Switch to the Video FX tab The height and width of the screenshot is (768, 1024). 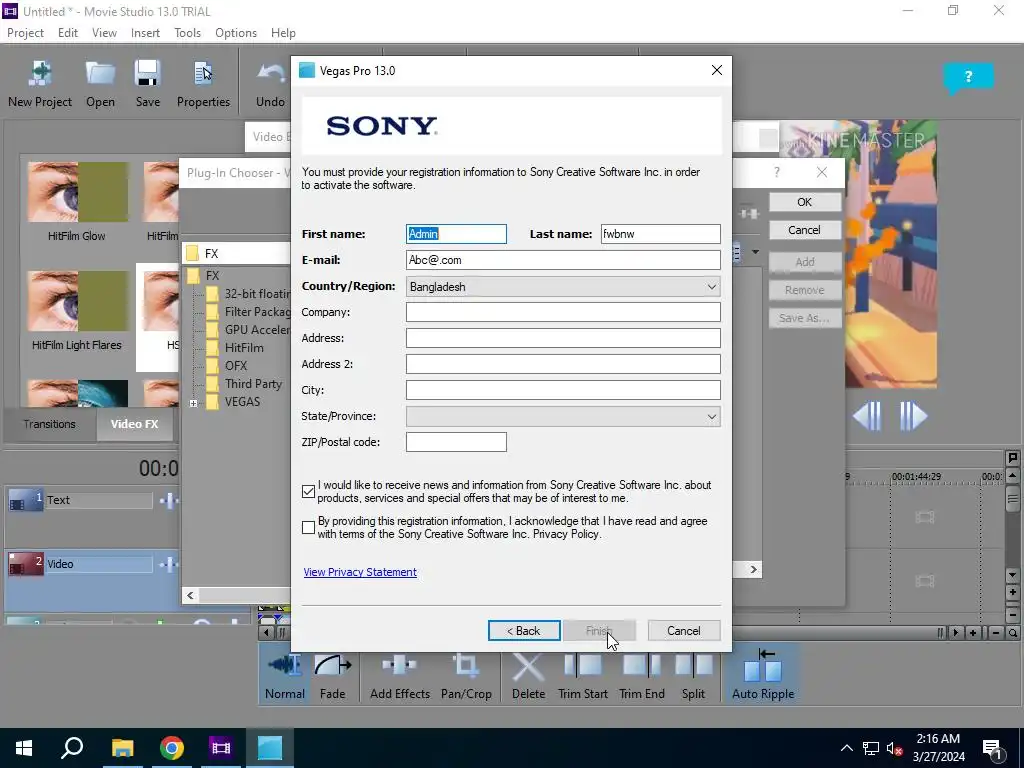tap(135, 424)
